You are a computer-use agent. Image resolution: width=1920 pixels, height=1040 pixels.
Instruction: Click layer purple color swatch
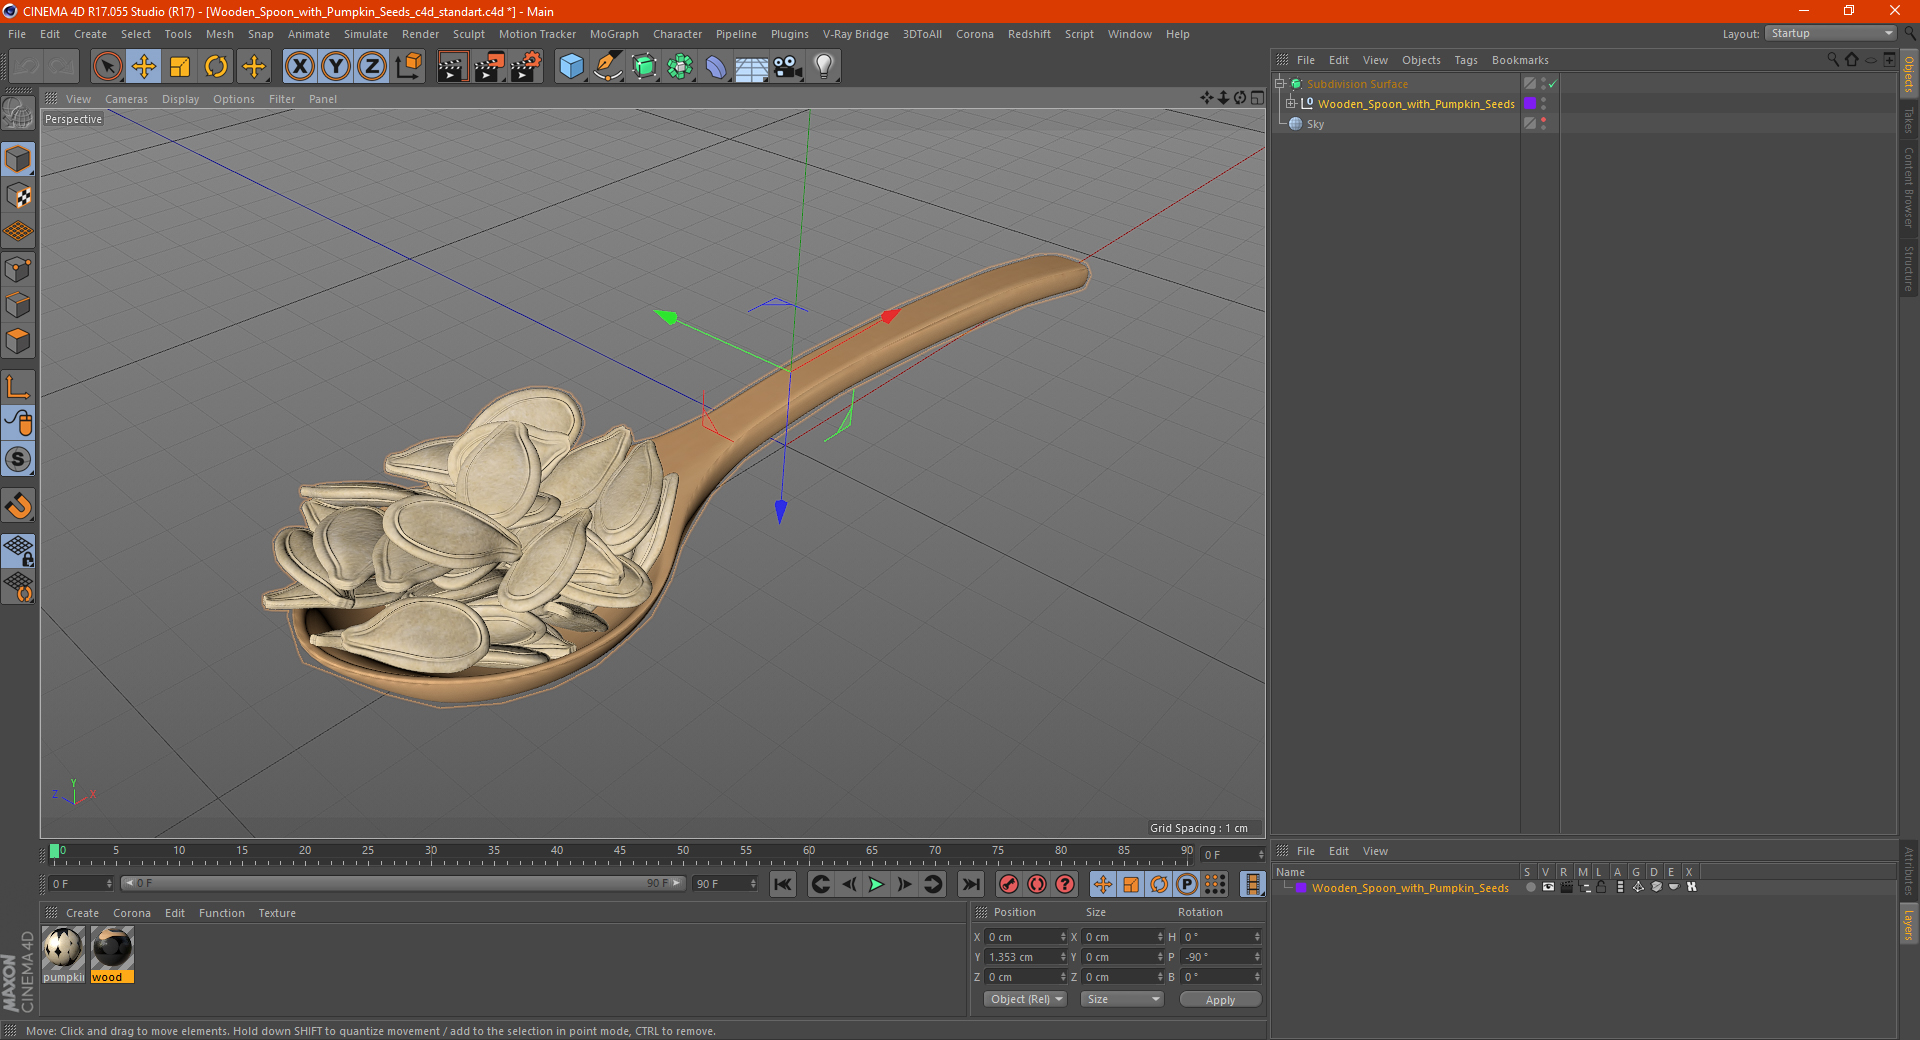pos(1300,888)
